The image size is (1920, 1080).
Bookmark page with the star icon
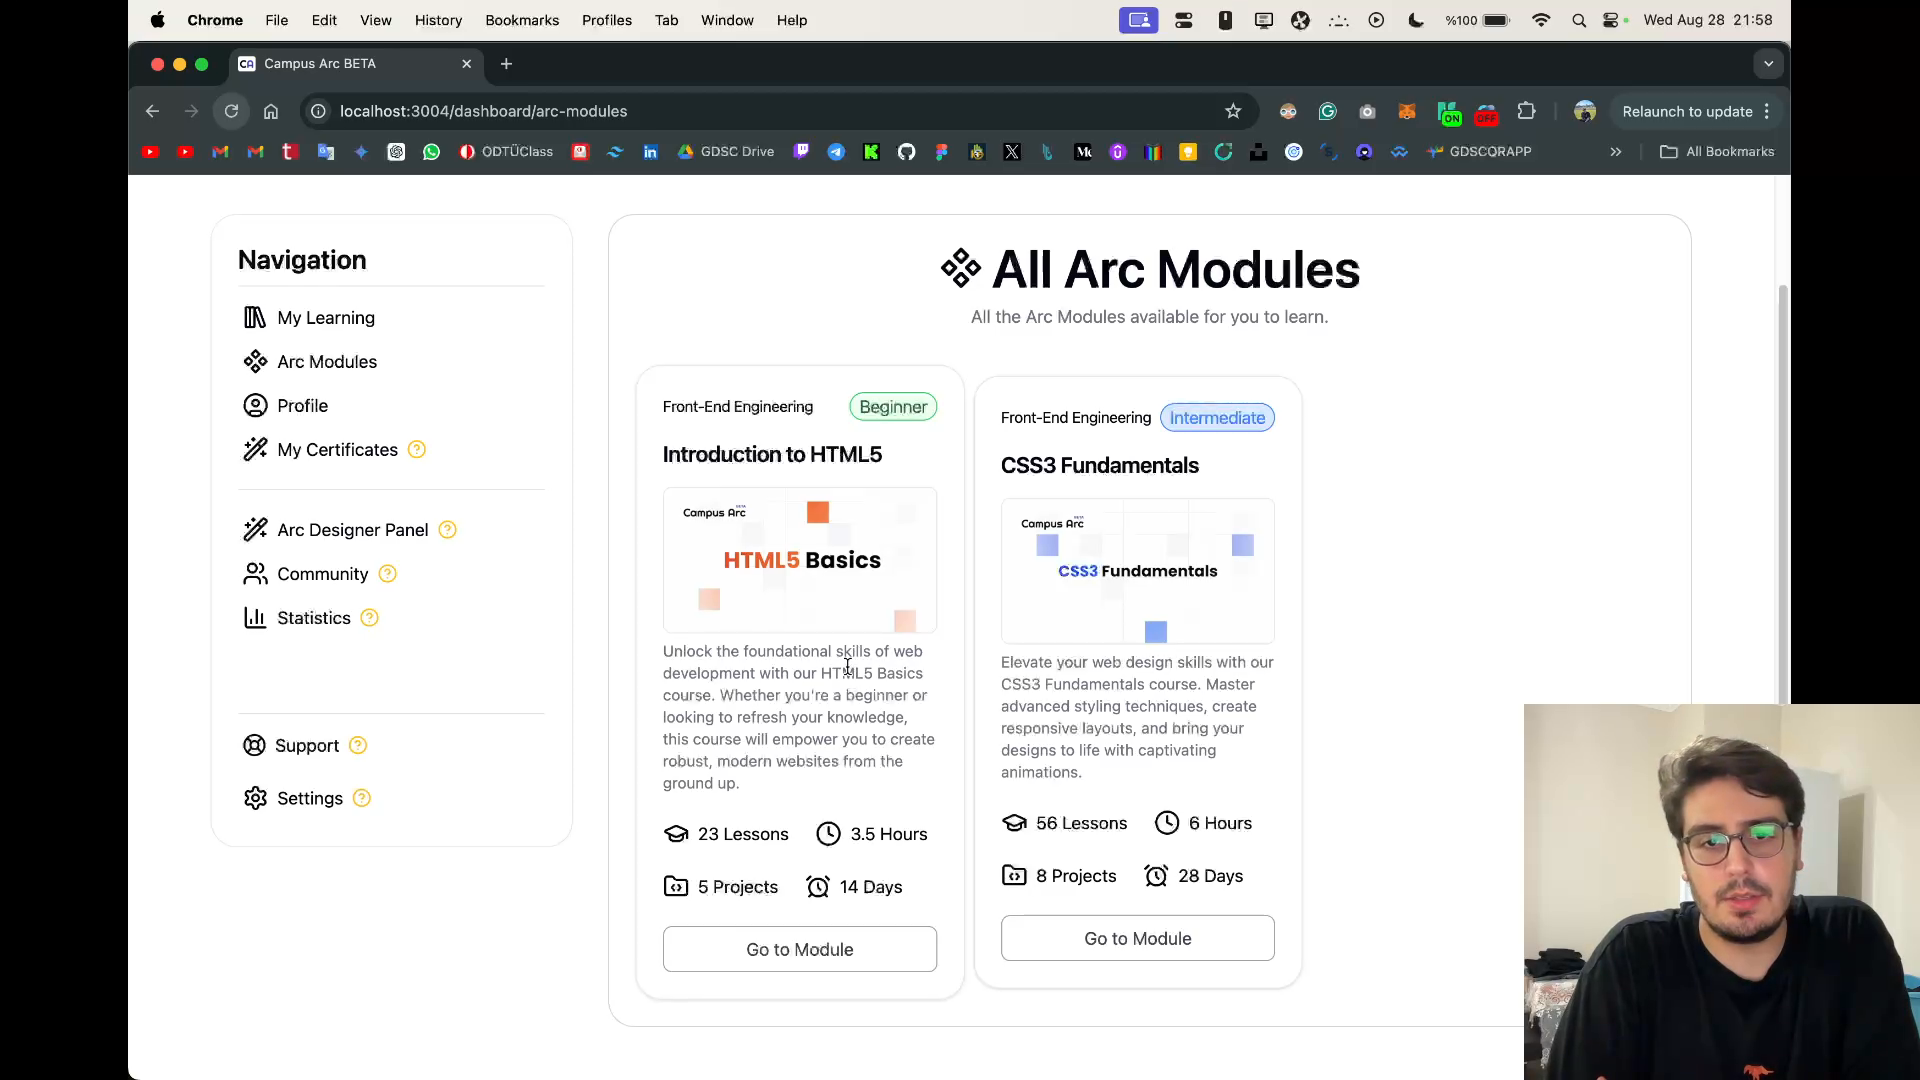(1233, 111)
